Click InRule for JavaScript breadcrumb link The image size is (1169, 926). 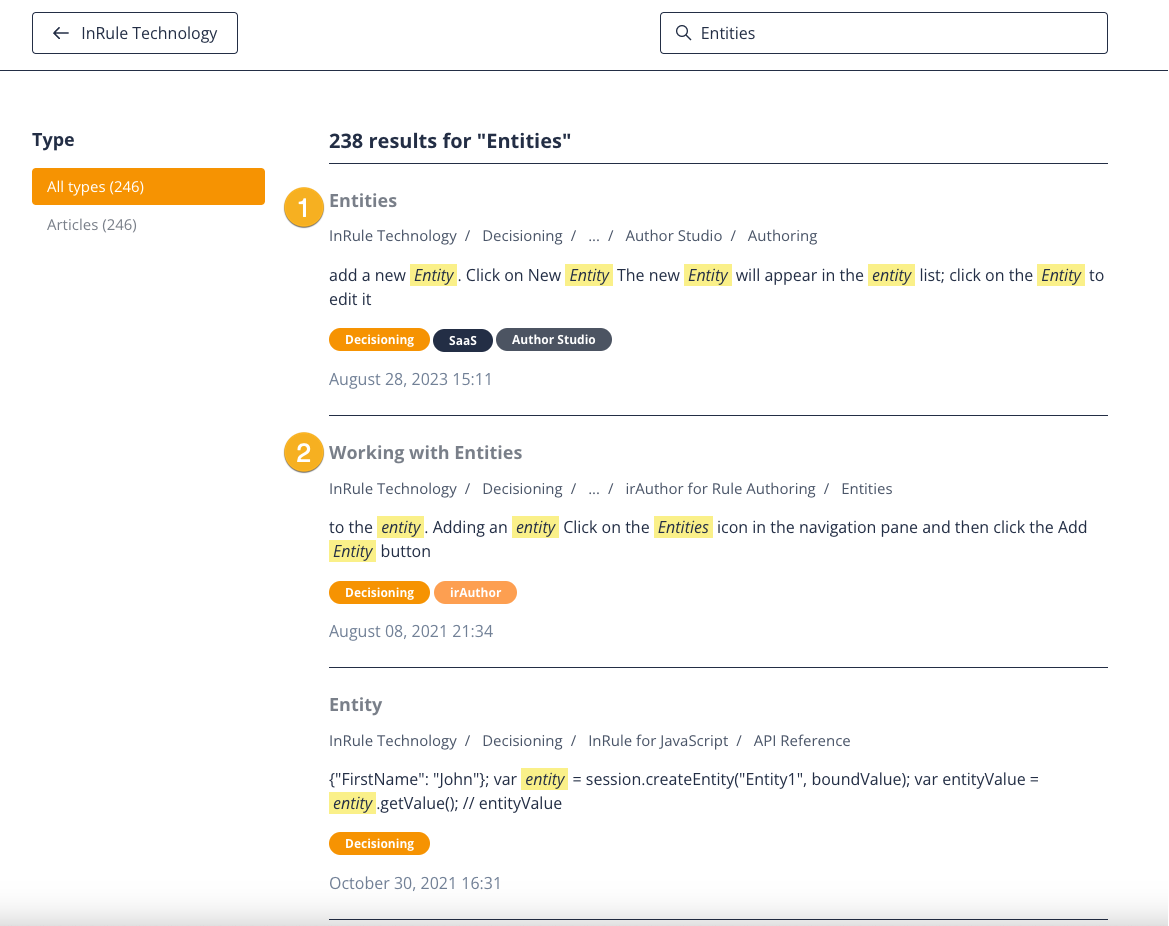(658, 741)
